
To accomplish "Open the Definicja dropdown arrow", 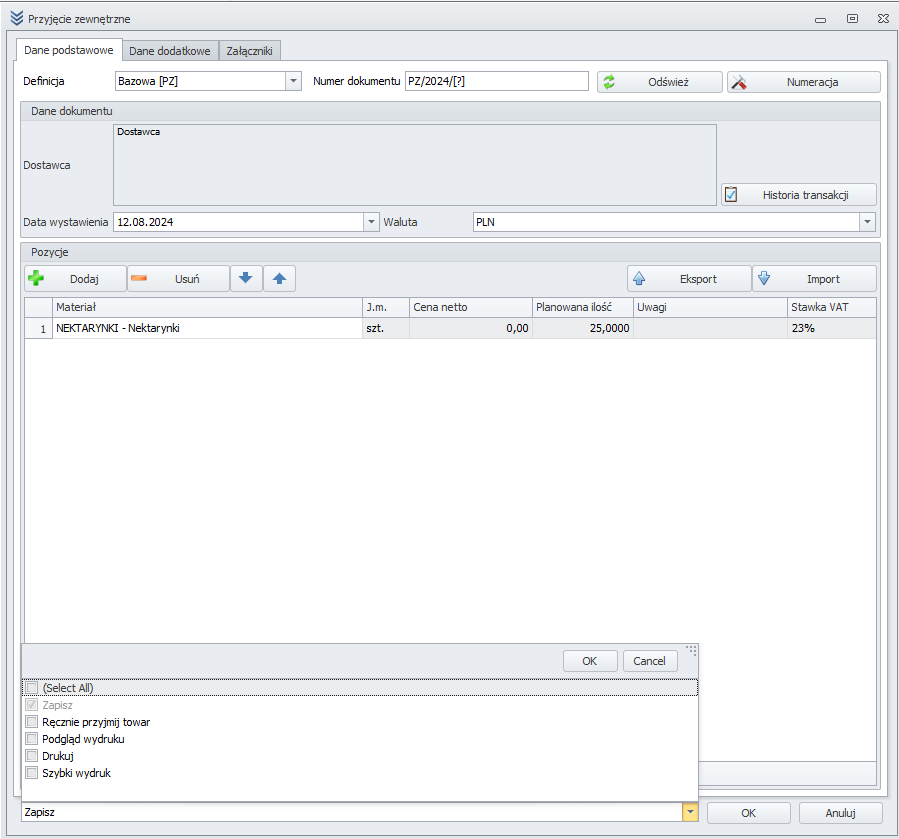I will pyautogui.click(x=293, y=81).
